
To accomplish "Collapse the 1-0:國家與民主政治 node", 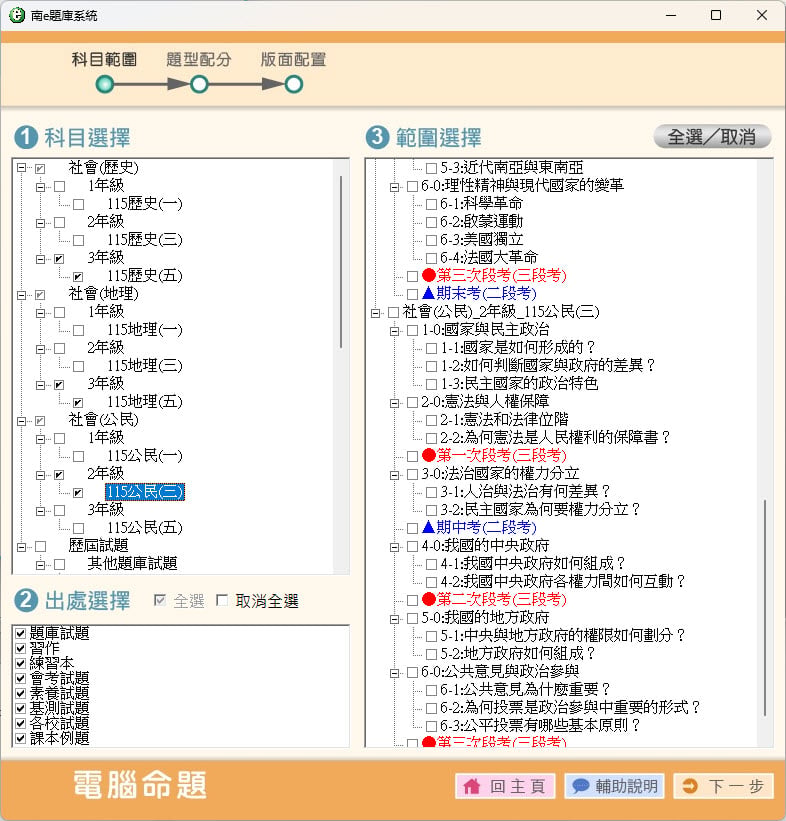I will pyautogui.click(x=394, y=331).
